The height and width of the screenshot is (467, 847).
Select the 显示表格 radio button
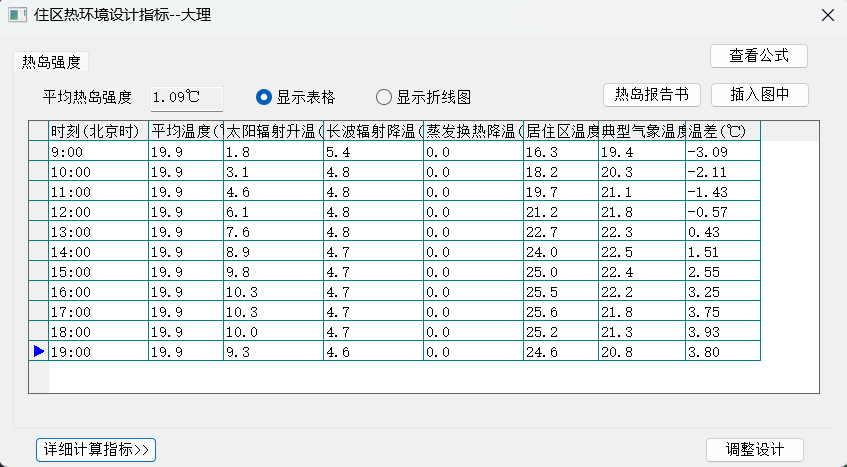[x=264, y=97]
